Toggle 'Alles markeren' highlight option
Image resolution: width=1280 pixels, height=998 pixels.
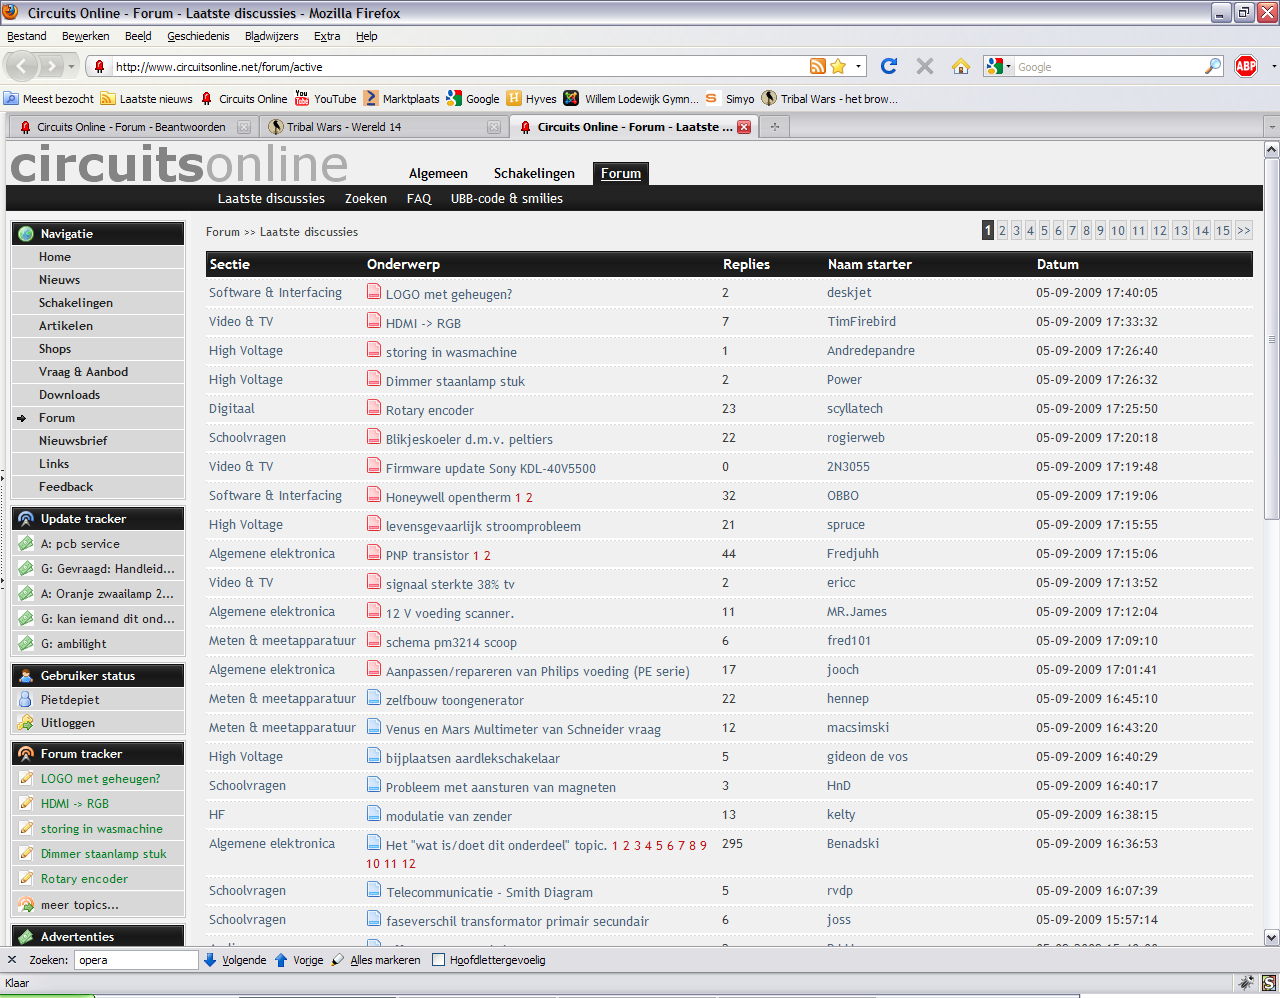tap(376, 960)
